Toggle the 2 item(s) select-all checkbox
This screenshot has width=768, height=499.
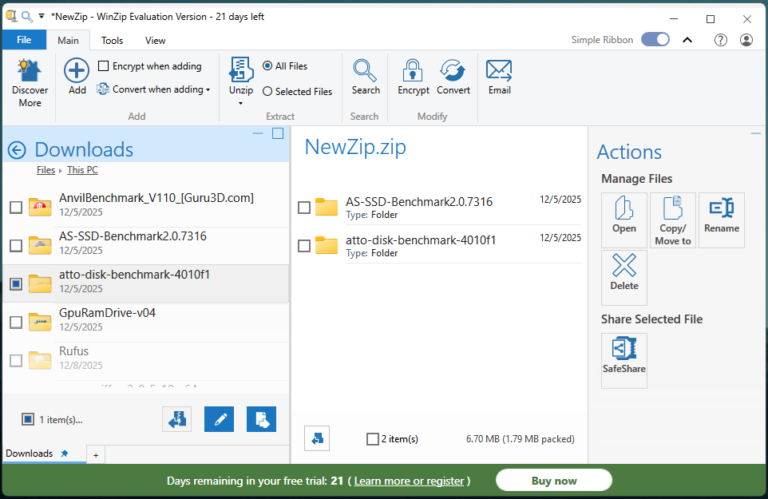point(373,439)
